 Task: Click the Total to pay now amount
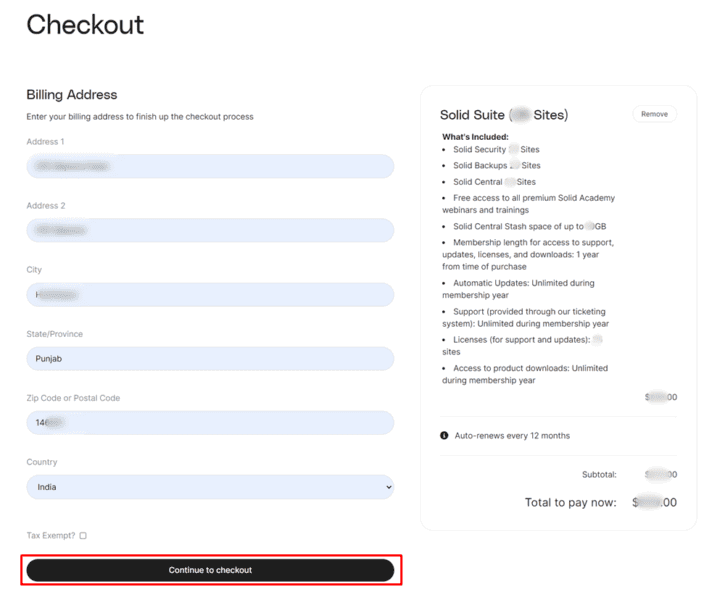(x=654, y=502)
